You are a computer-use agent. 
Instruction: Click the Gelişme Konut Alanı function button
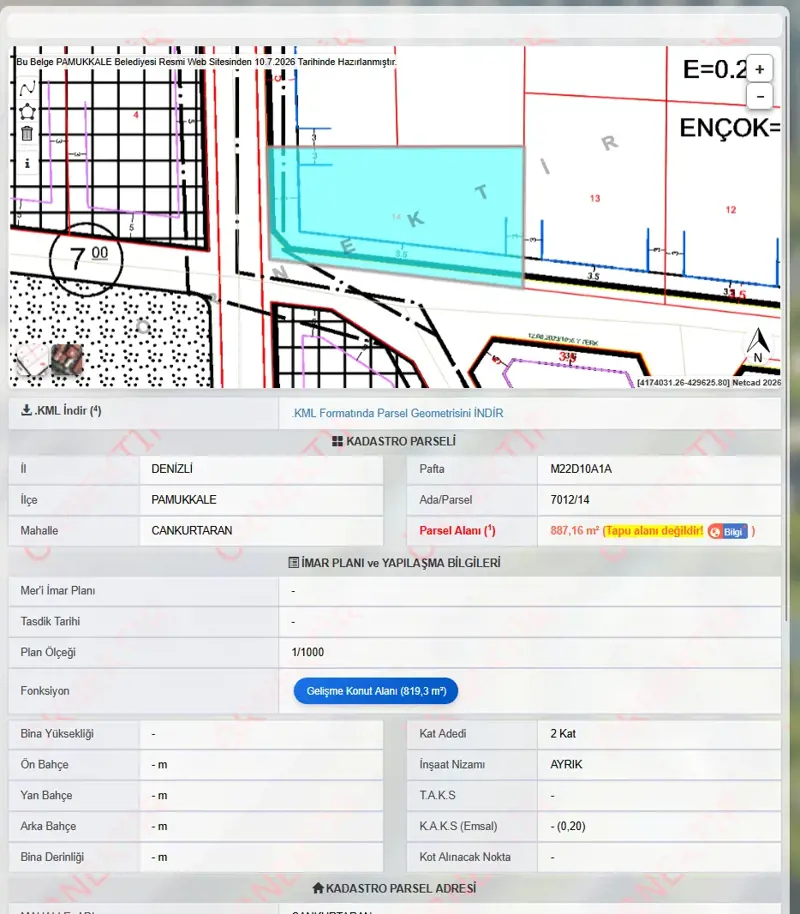pos(376,691)
